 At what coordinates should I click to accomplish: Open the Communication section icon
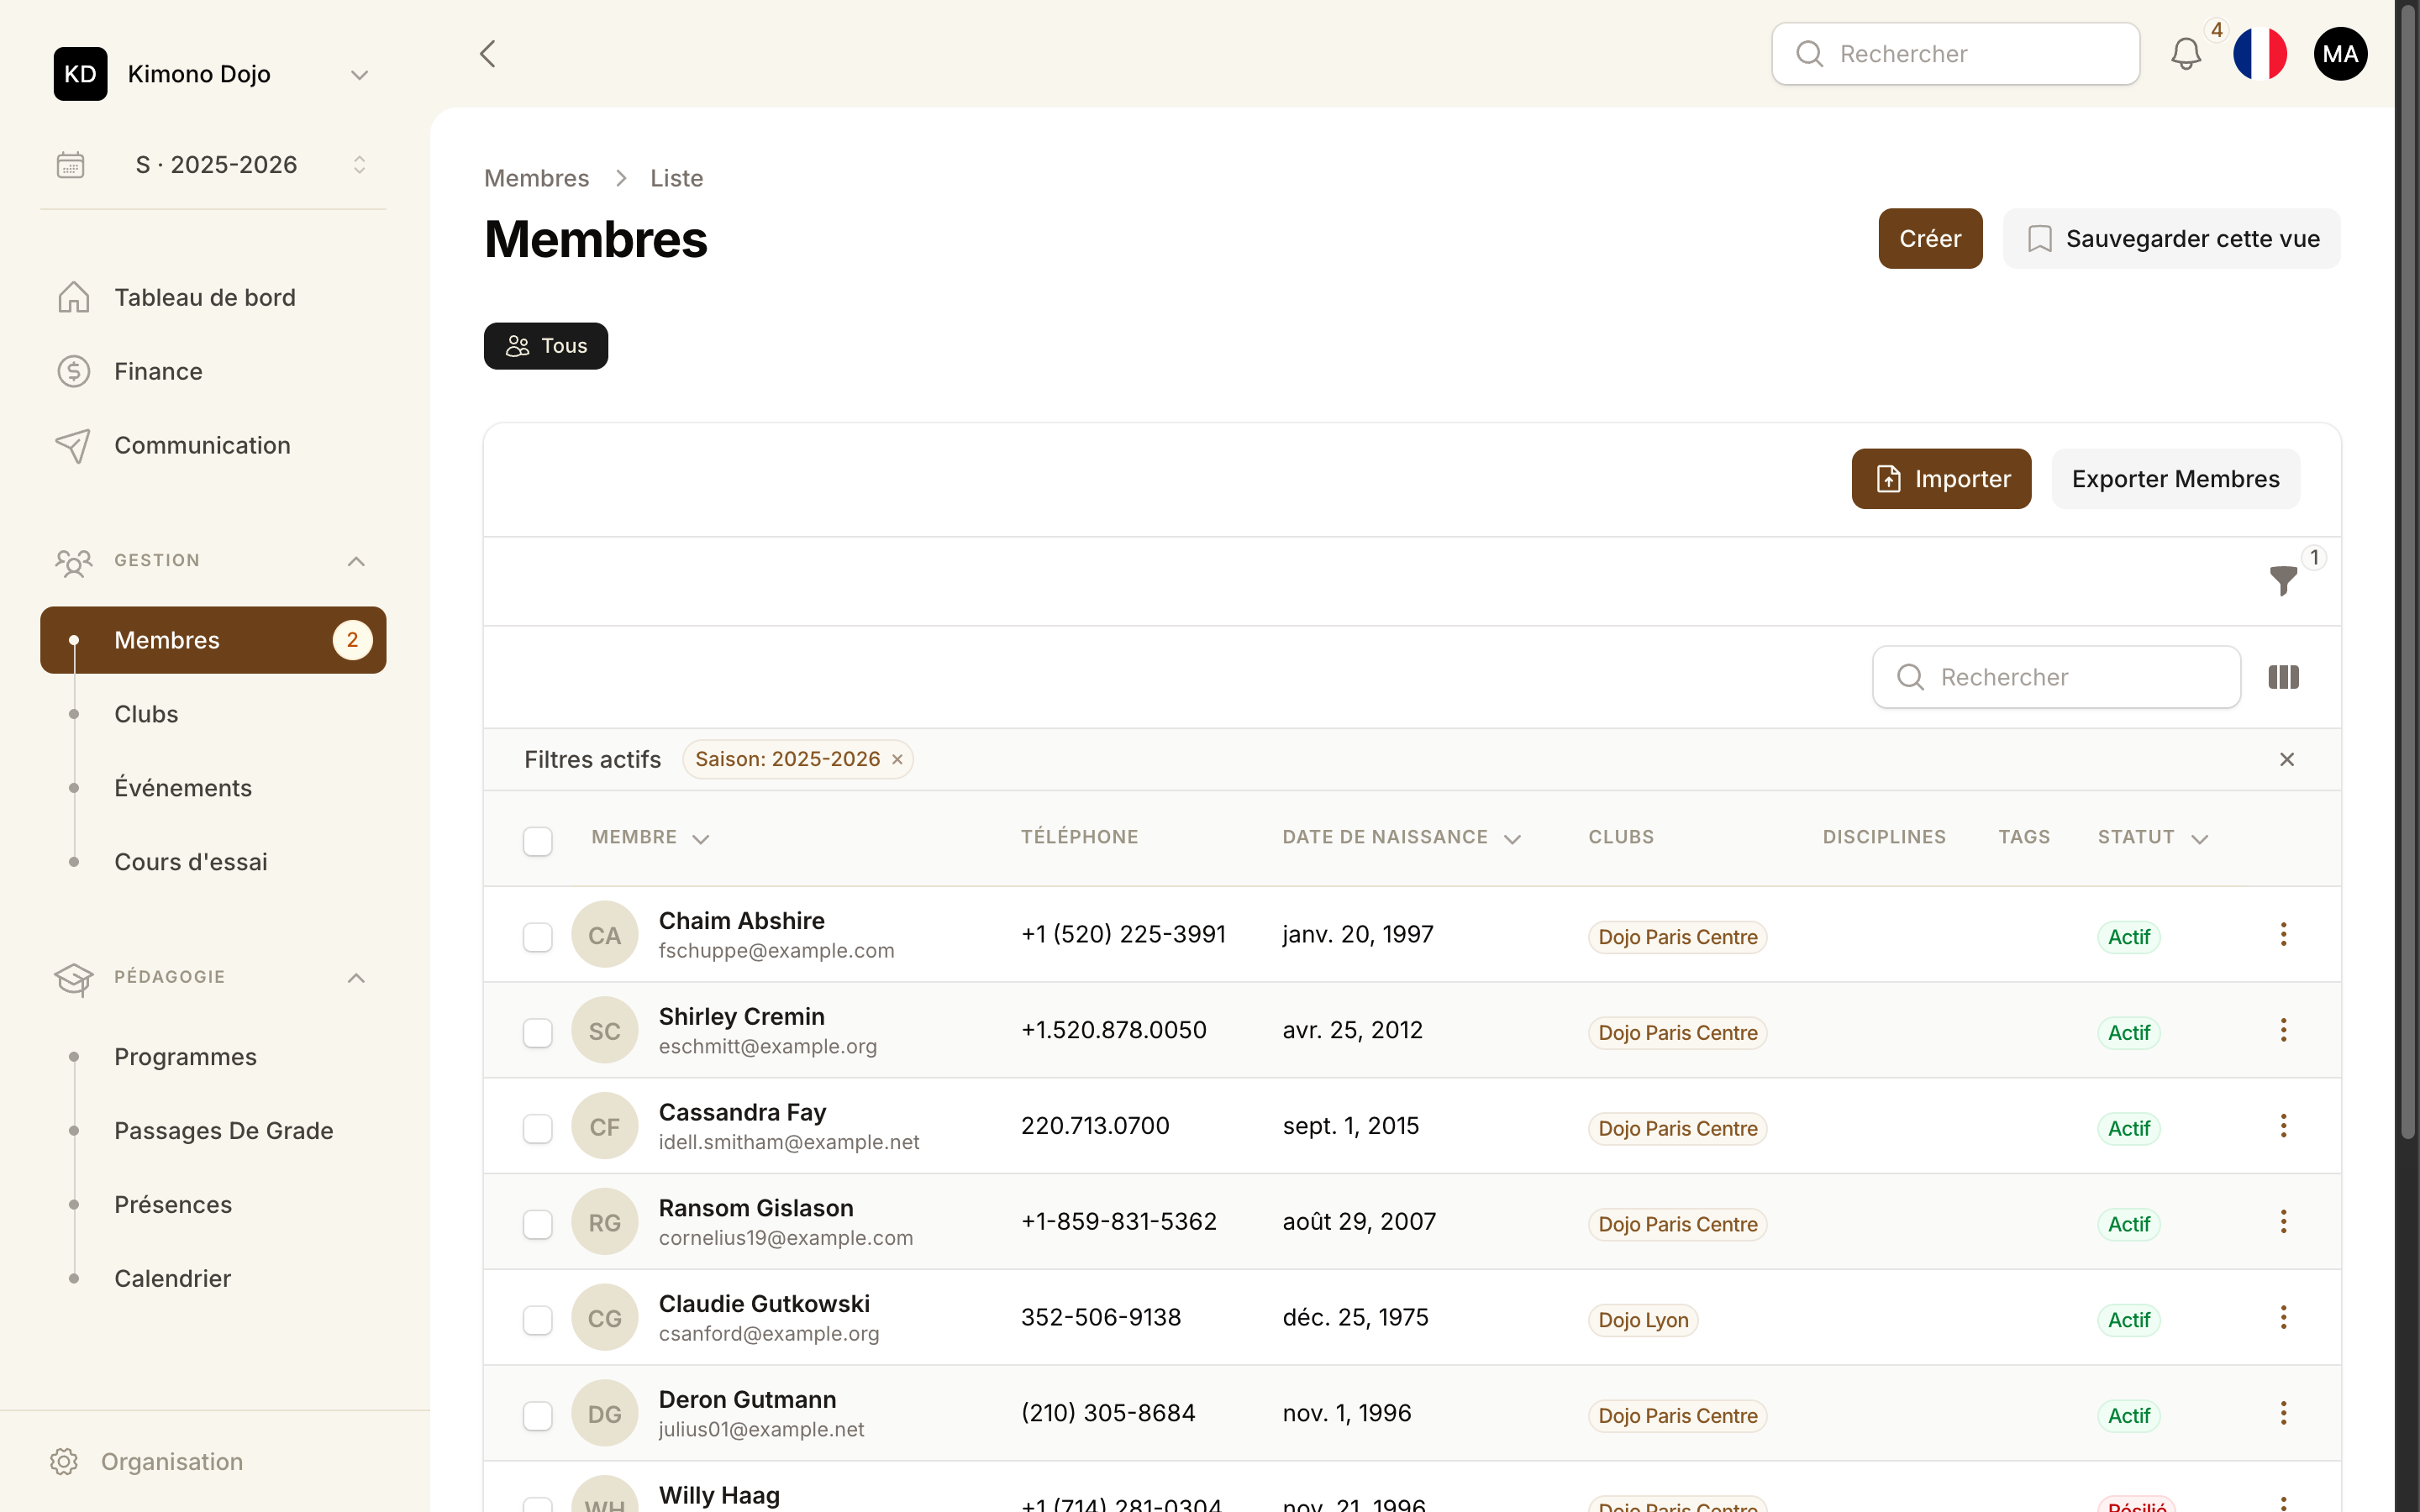73,445
